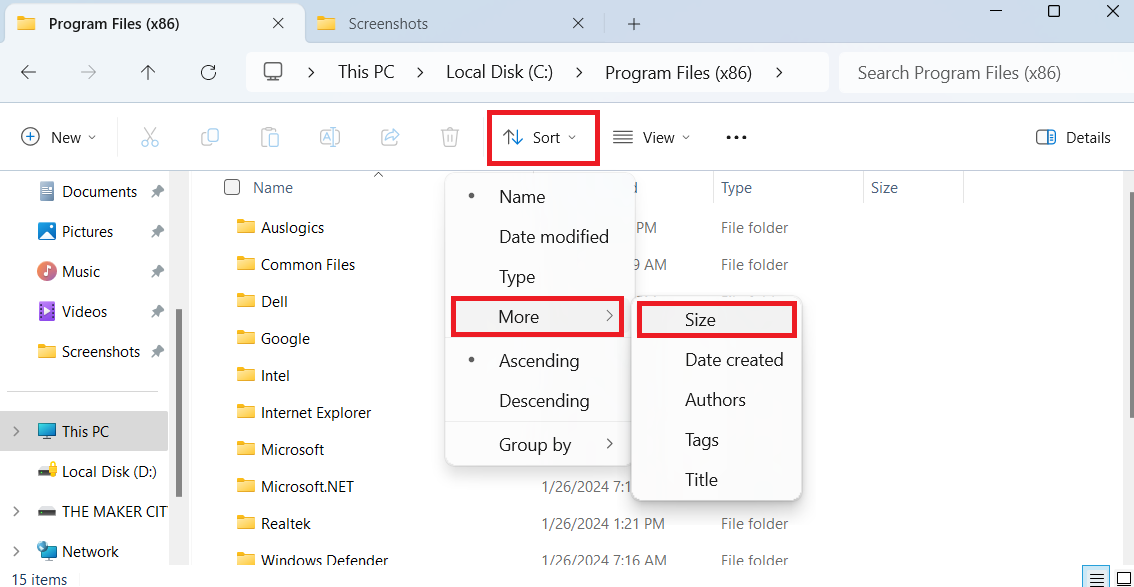Toggle the Details pane button
Viewport: 1134px width, 587px height.
(x=1073, y=137)
